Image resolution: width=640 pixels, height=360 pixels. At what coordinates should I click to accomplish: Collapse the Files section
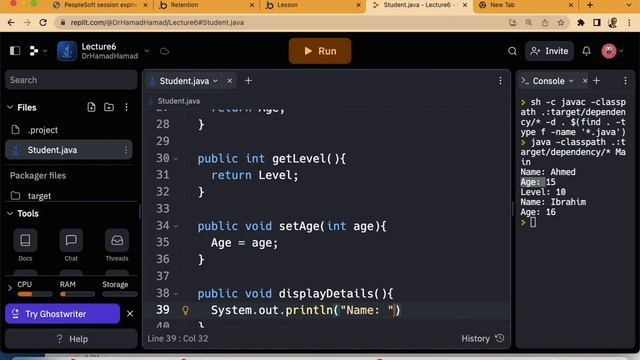10,107
